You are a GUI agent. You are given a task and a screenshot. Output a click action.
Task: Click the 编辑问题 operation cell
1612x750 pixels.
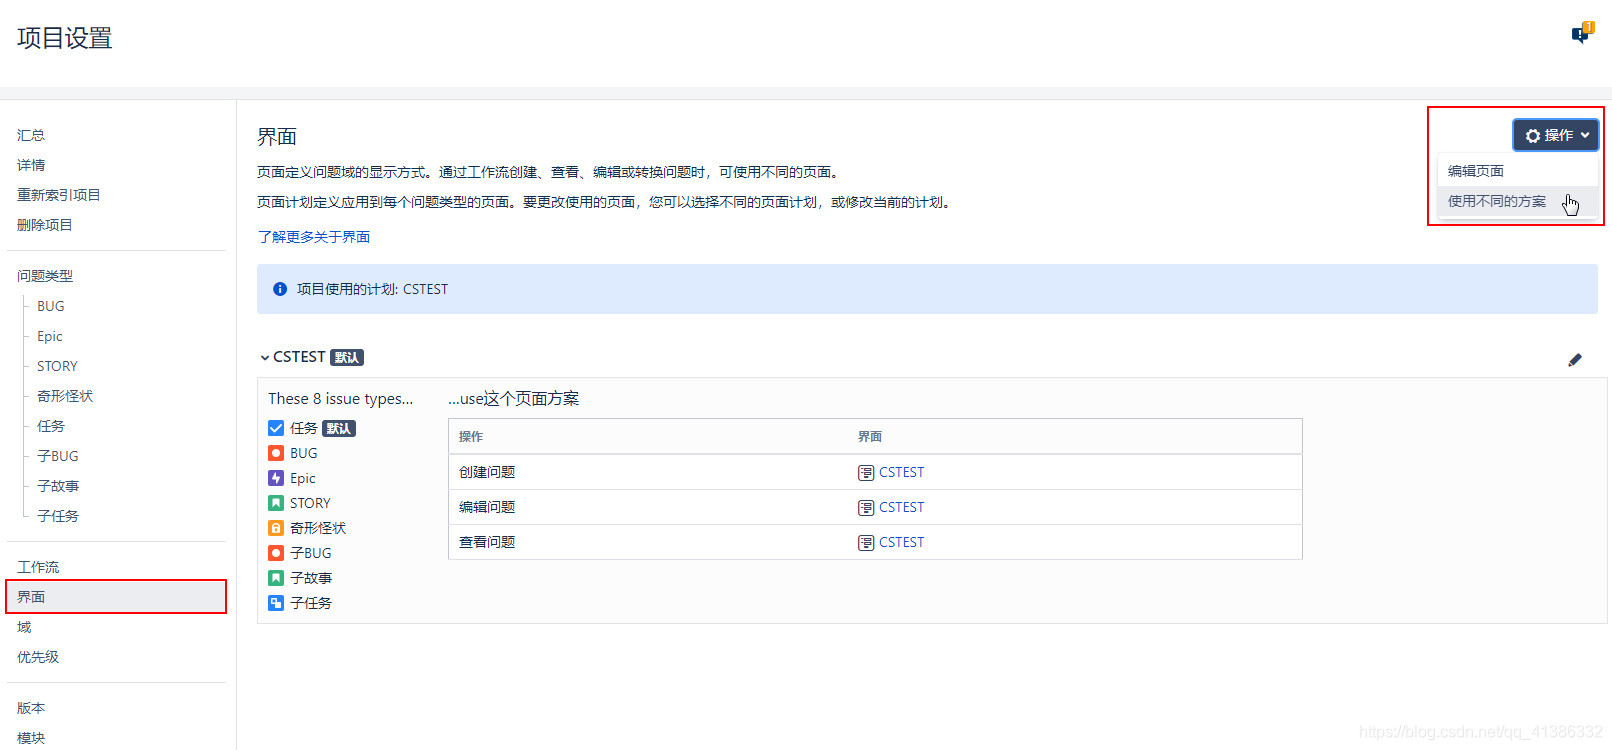(x=487, y=508)
